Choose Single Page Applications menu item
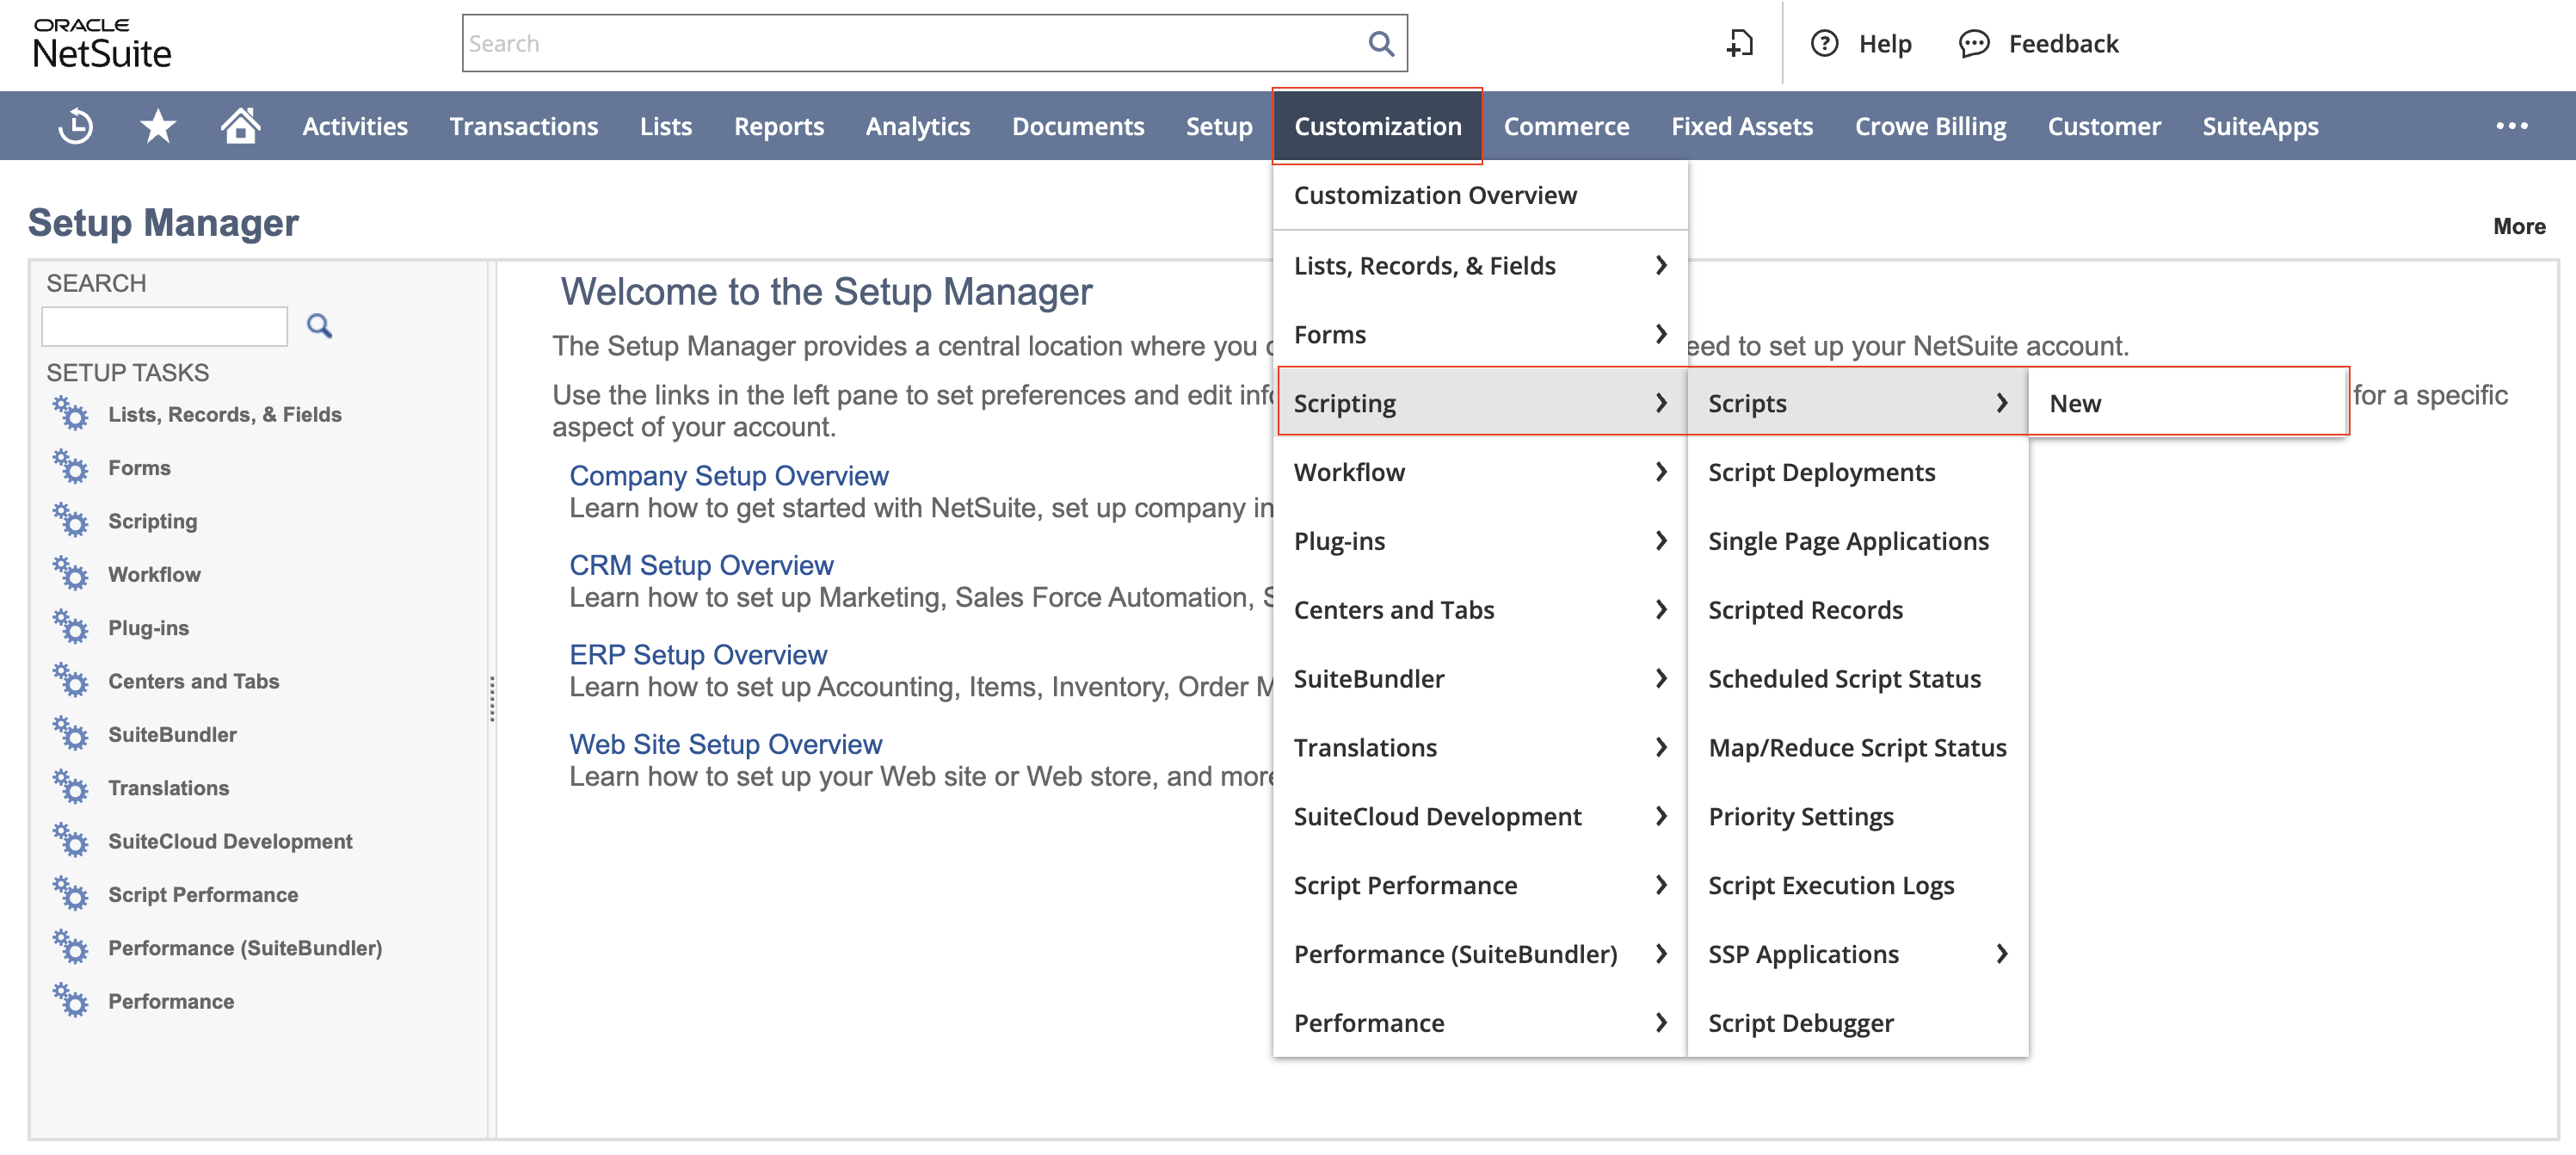The image size is (2576, 1155). point(1857,540)
